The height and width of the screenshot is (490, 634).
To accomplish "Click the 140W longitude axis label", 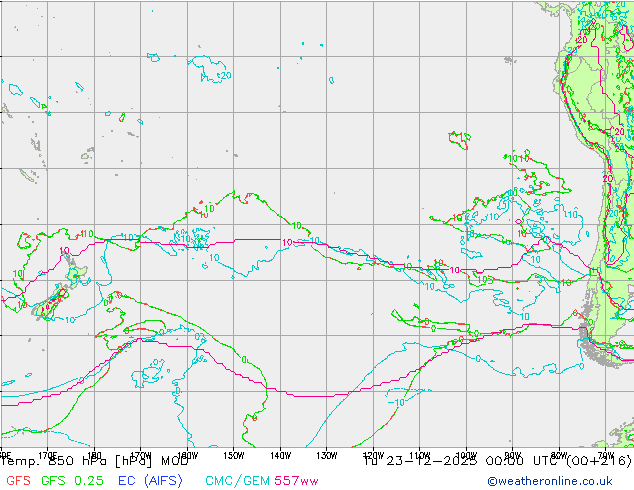I will click(280, 456).
